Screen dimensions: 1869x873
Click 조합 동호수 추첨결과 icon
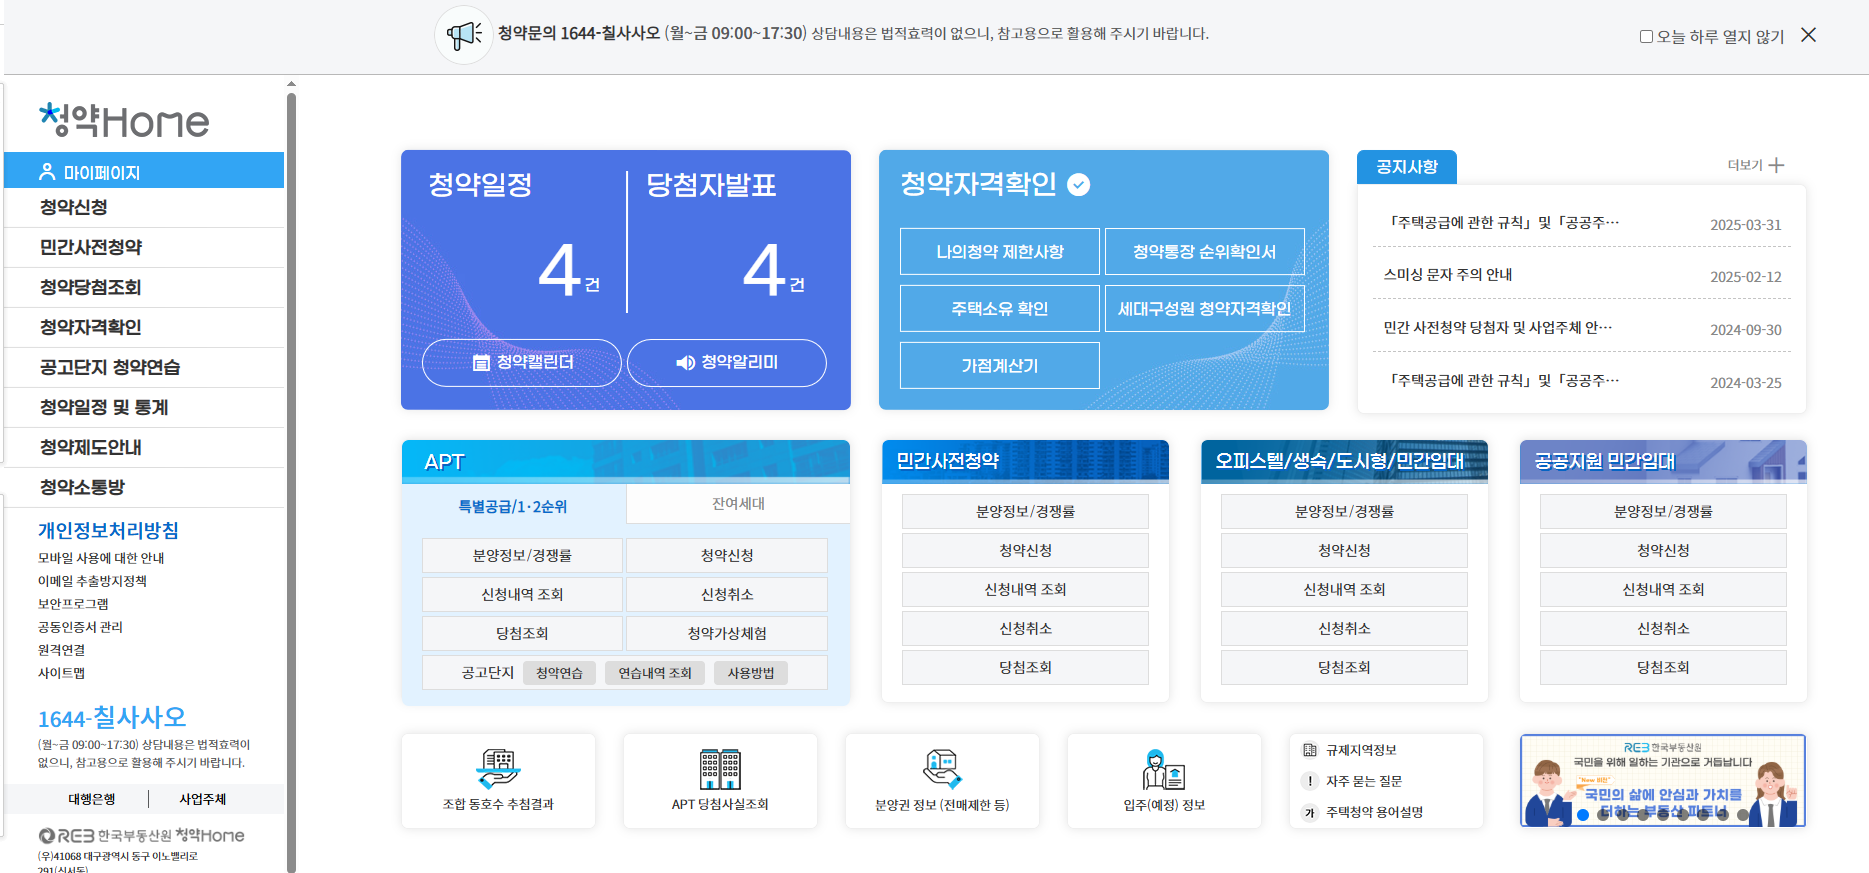coord(498,769)
